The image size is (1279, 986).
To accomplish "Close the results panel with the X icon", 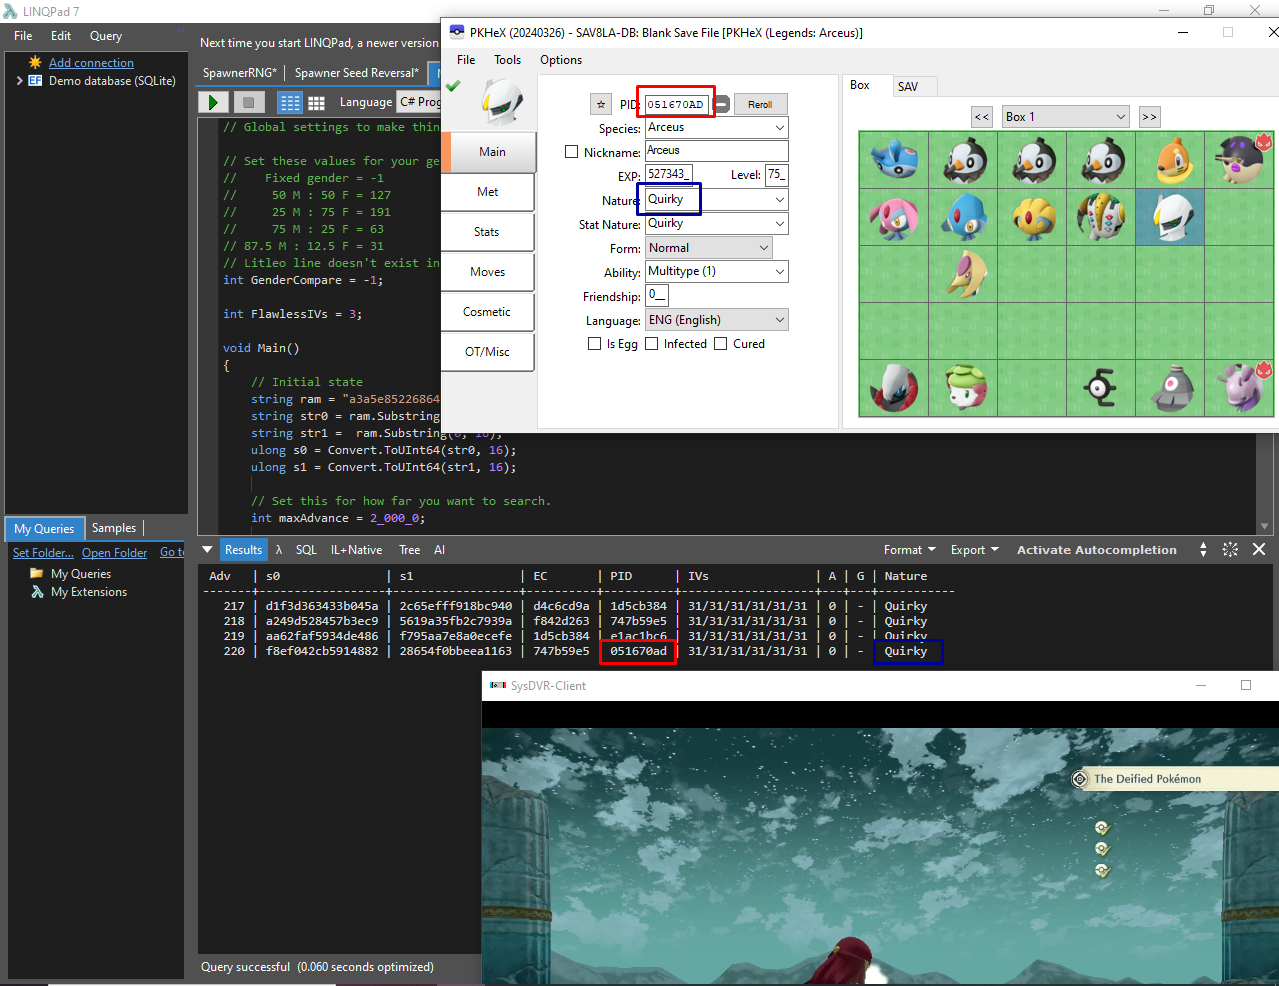I will (1259, 549).
